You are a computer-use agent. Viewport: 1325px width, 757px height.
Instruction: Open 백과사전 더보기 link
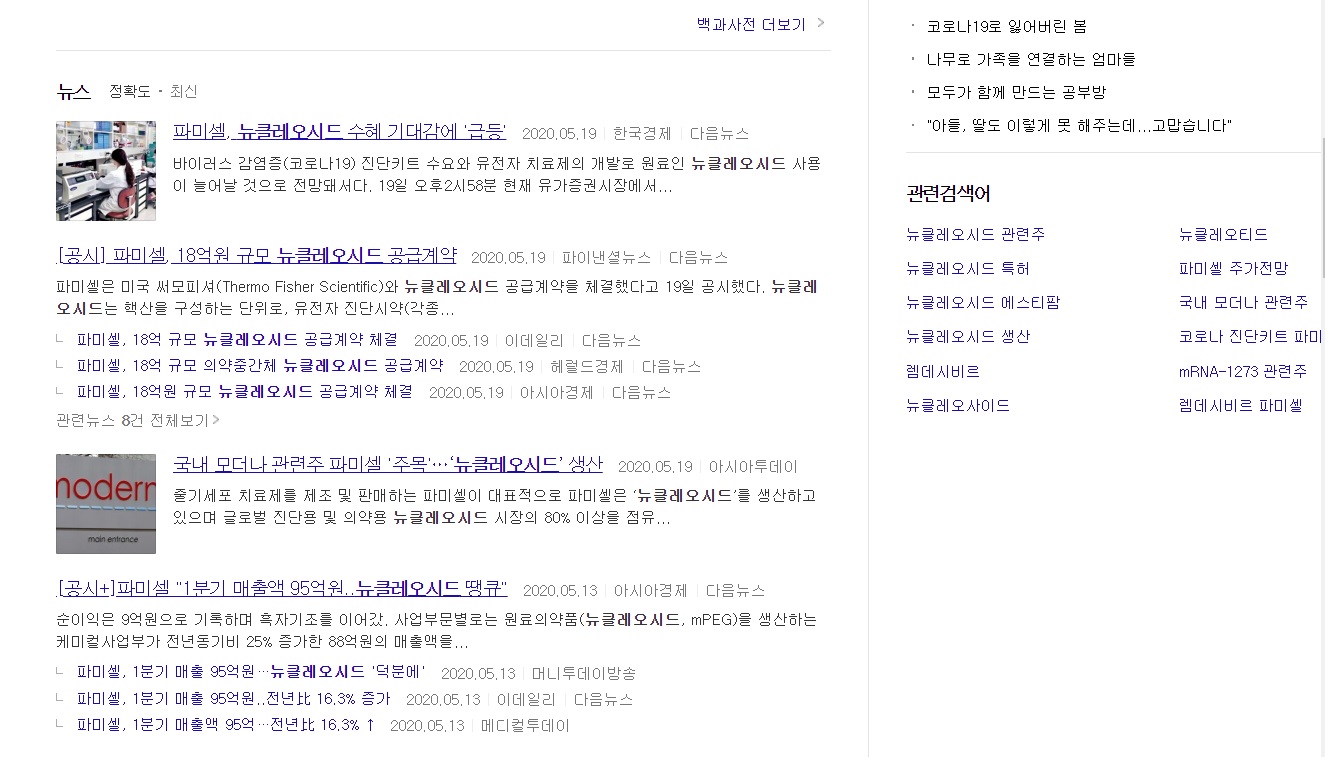click(x=751, y=24)
